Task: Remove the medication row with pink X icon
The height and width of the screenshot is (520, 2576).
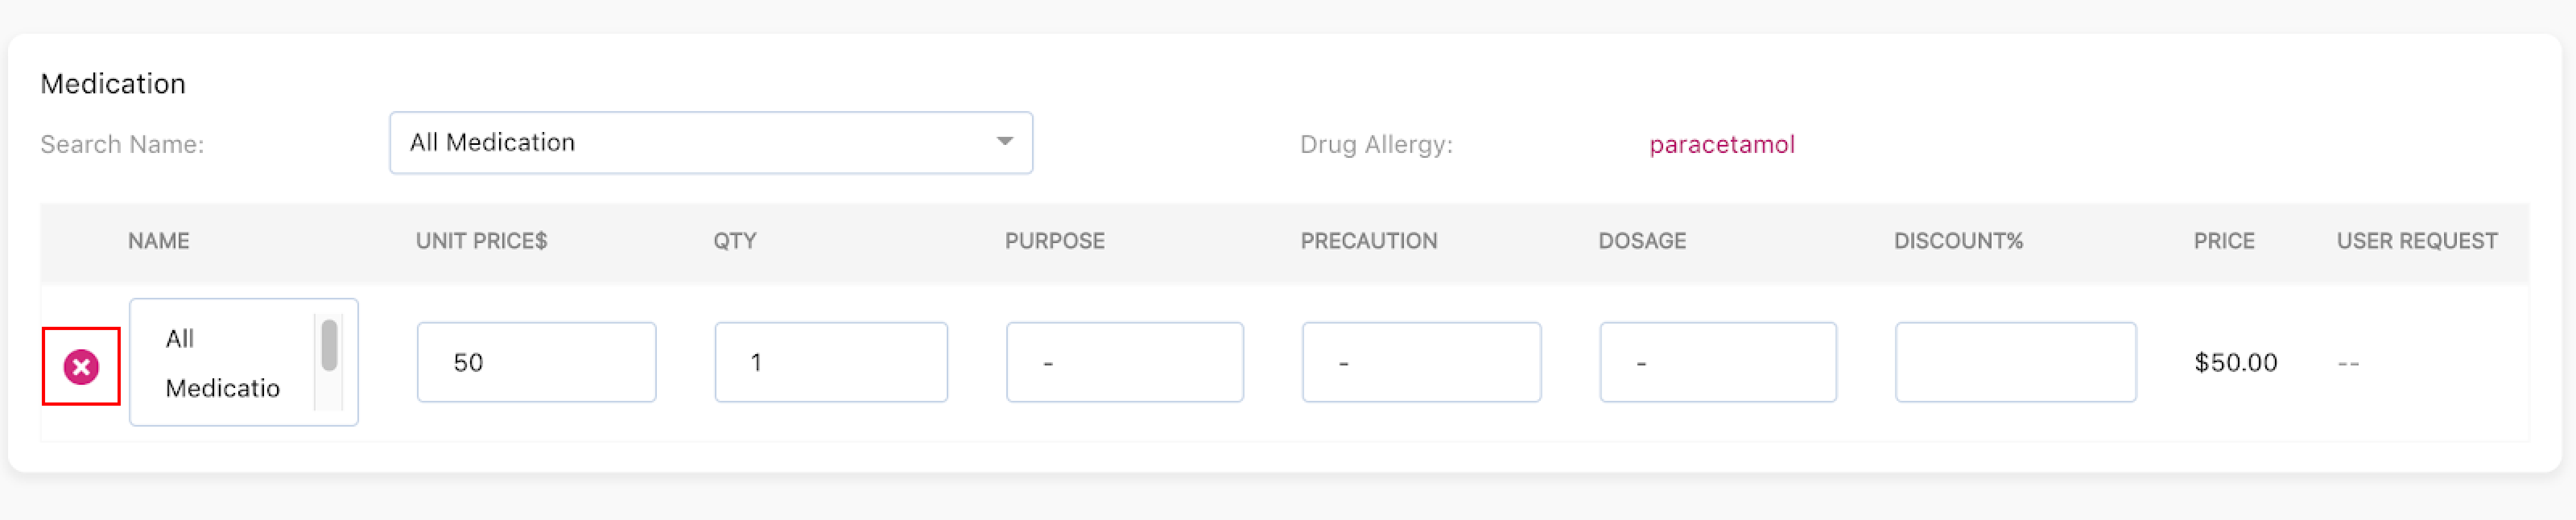Action: (x=81, y=367)
